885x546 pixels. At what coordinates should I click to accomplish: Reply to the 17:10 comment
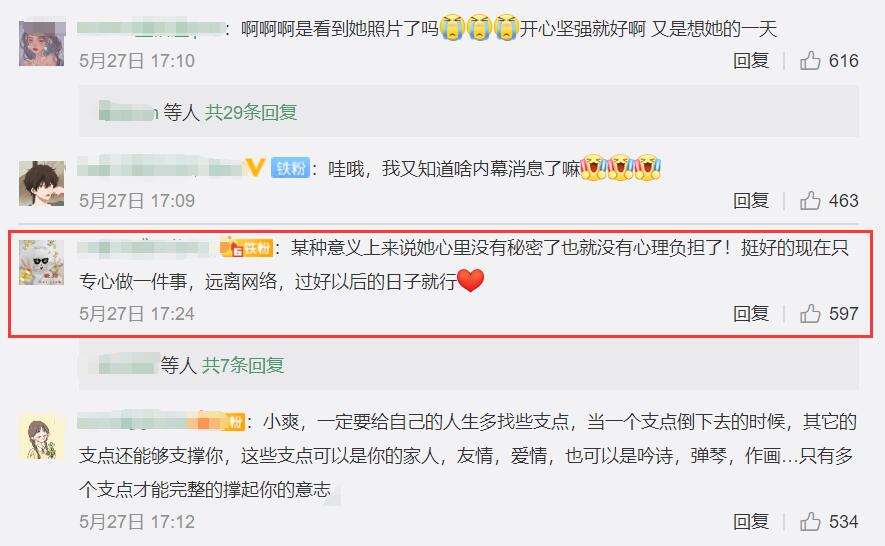(751, 60)
